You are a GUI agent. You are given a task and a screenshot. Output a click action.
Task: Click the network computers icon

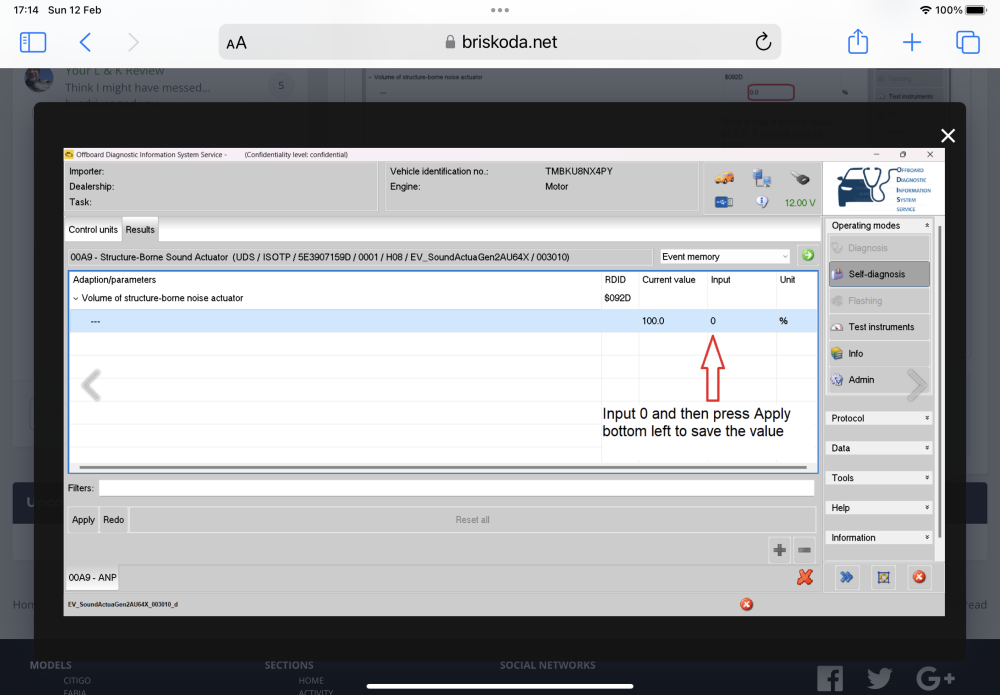tap(761, 179)
